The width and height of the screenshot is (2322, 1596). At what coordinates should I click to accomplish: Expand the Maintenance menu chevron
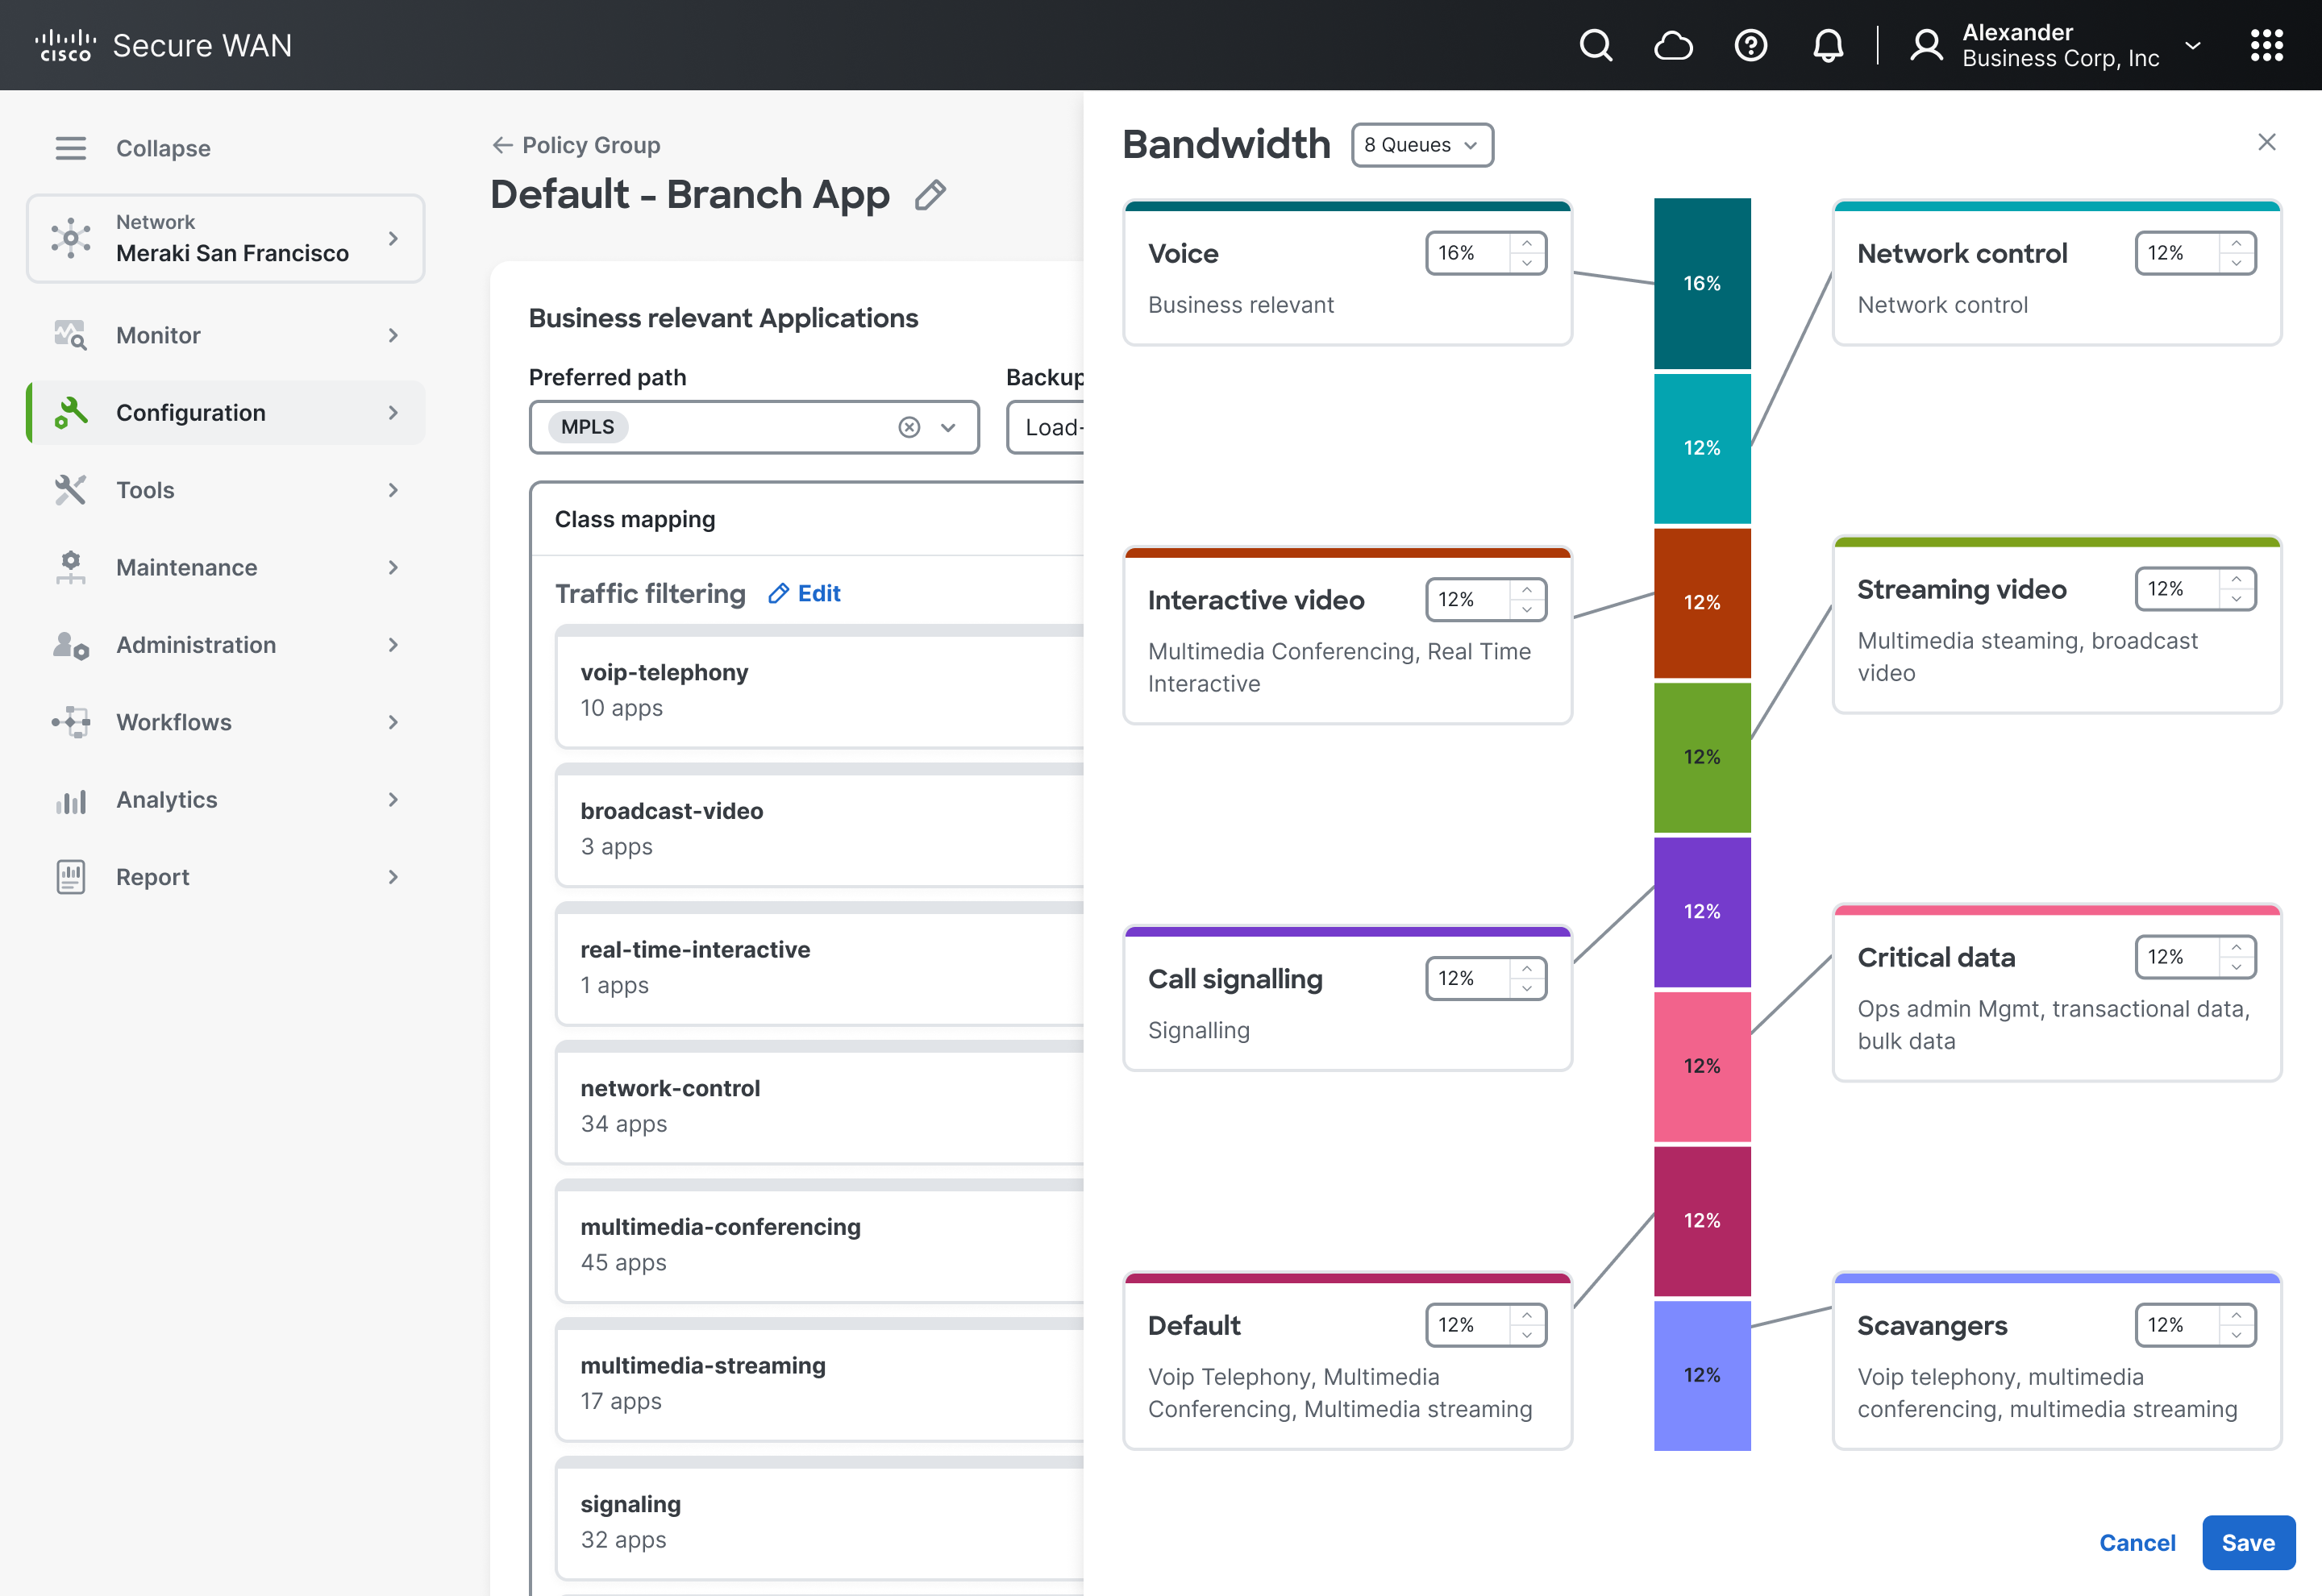tap(393, 567)
